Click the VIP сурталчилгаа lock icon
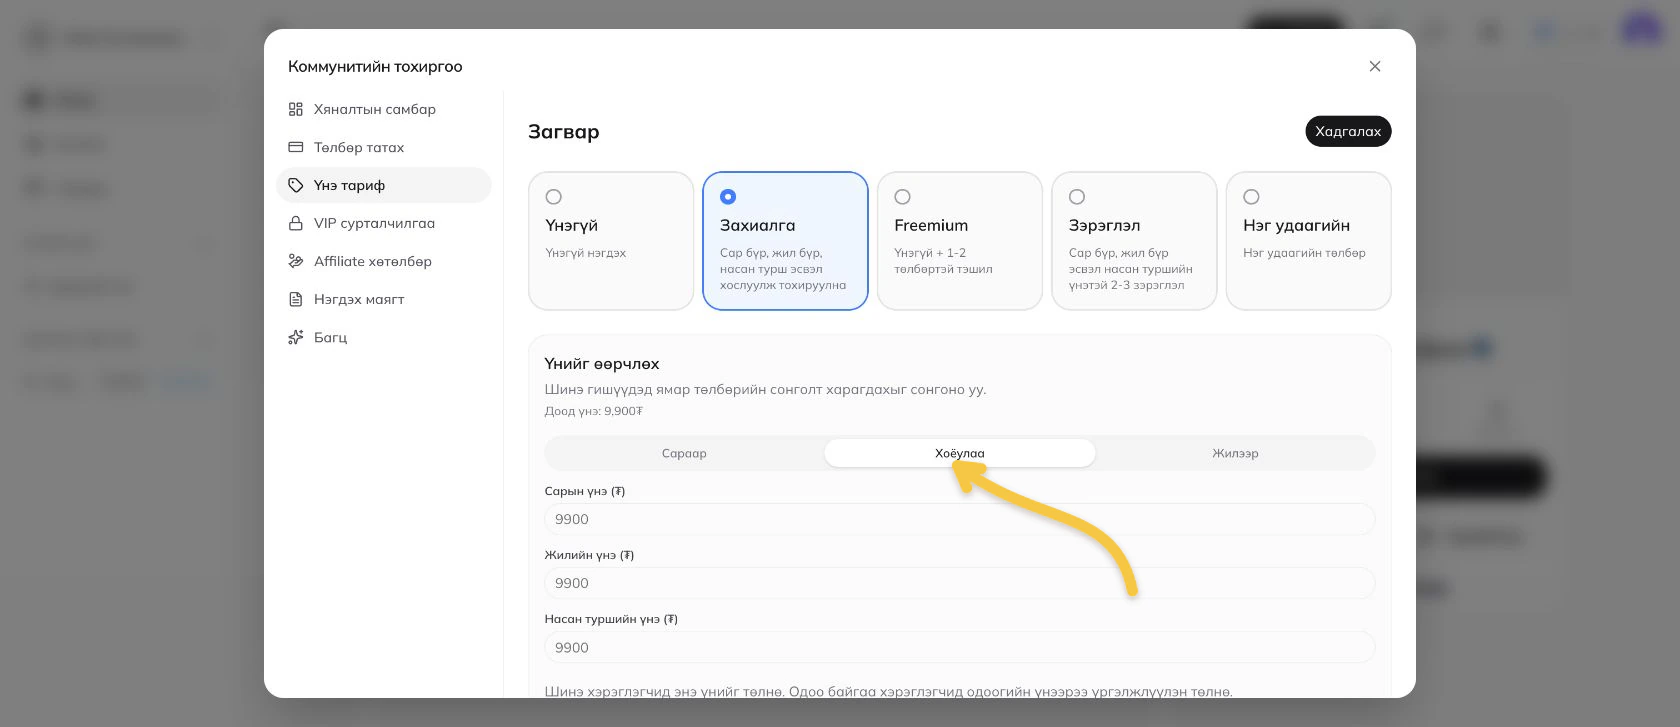 pos(295,223)
